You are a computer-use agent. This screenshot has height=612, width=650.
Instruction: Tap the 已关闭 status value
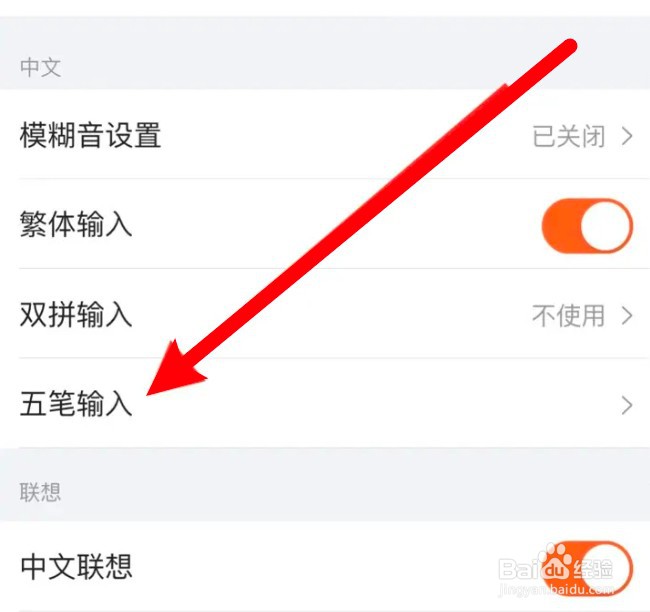coord(569,136)
